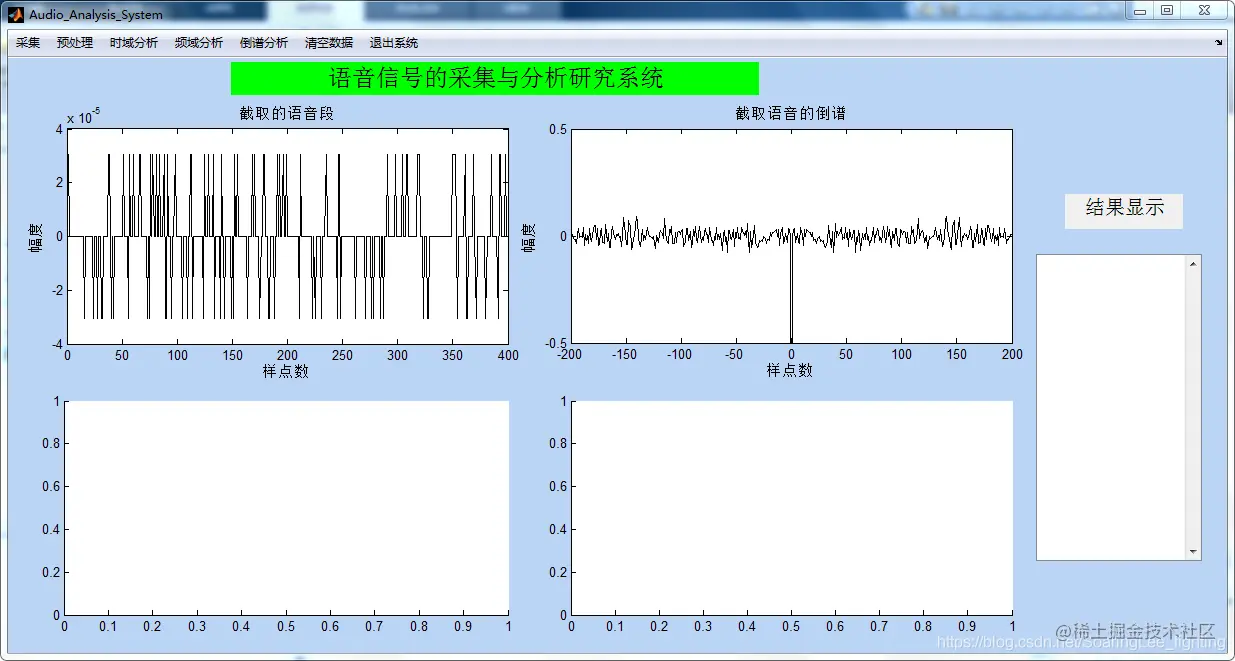This screenshot has height=661, width=1235.
Task: Open the 倒谱分析 menu
Action: pos(264,43)
